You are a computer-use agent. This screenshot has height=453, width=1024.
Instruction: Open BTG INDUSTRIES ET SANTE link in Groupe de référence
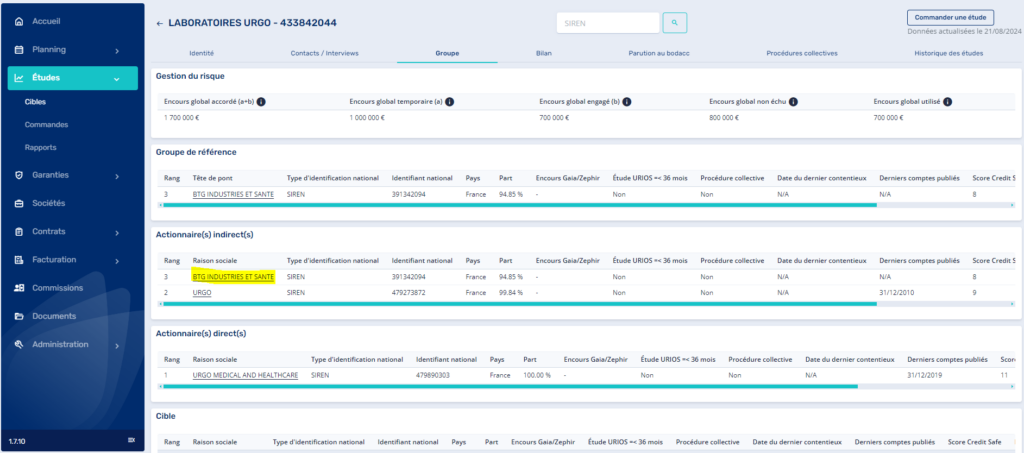[233, 195]
